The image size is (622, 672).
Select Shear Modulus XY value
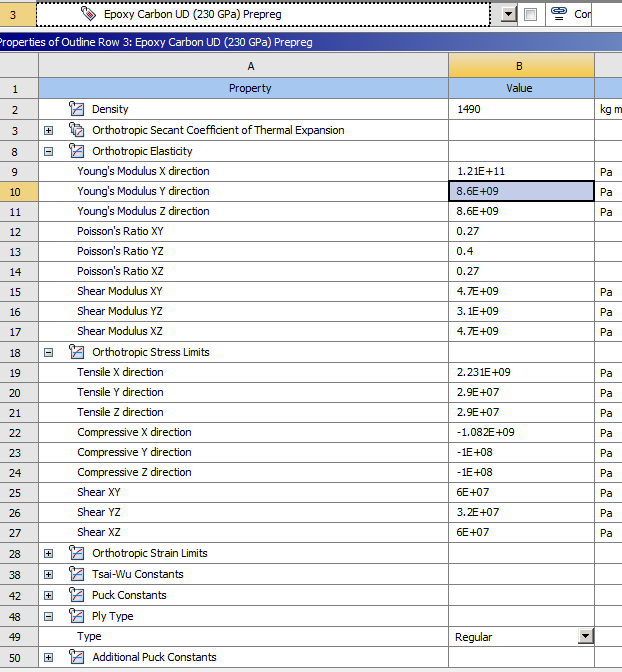pyautogui.click(x=521, y=291)
